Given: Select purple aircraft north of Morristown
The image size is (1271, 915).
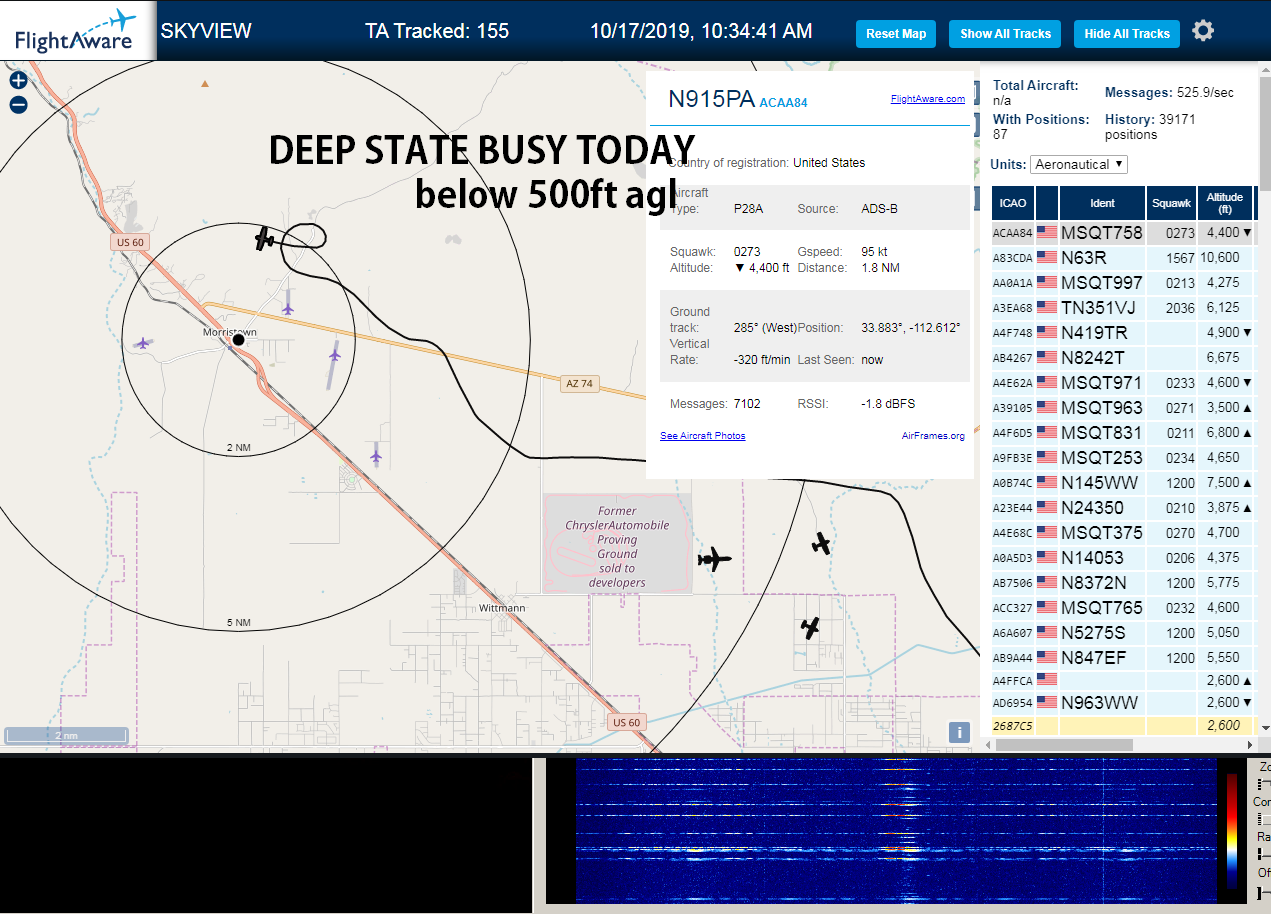Looking at the screenshot, I should (288, 308).
